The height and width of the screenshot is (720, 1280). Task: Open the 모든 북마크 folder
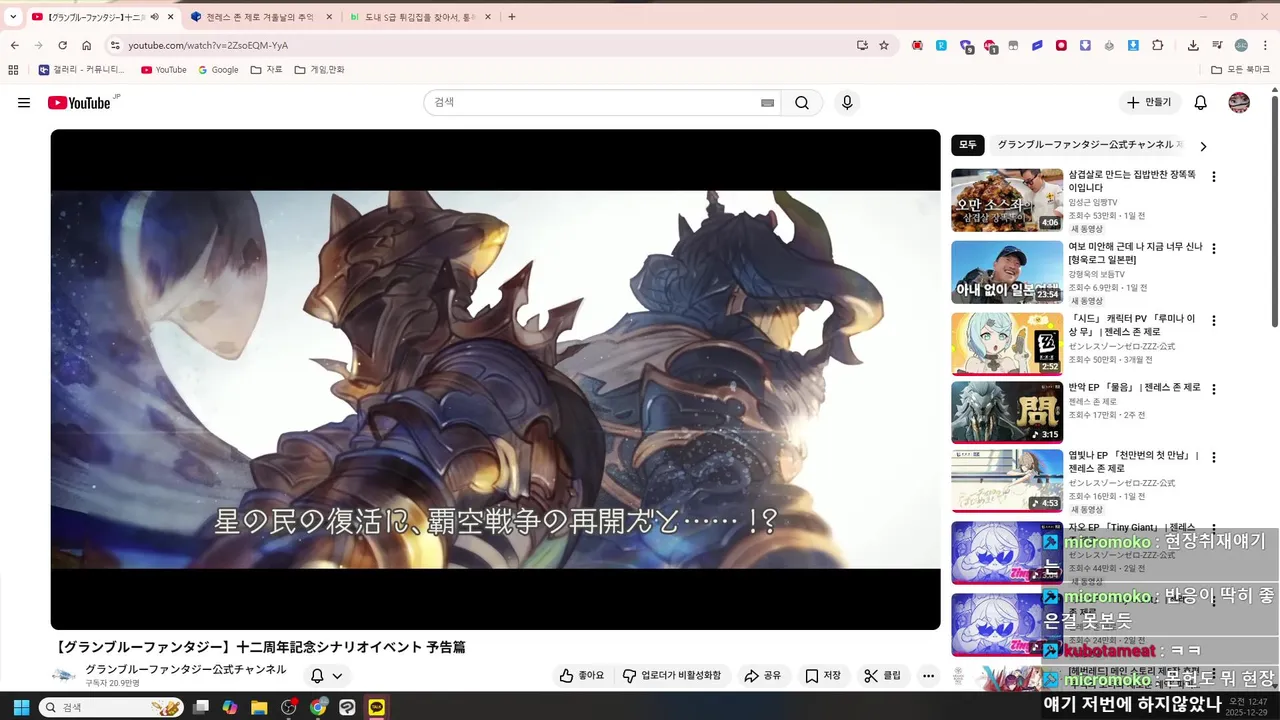click(1239, 70)
